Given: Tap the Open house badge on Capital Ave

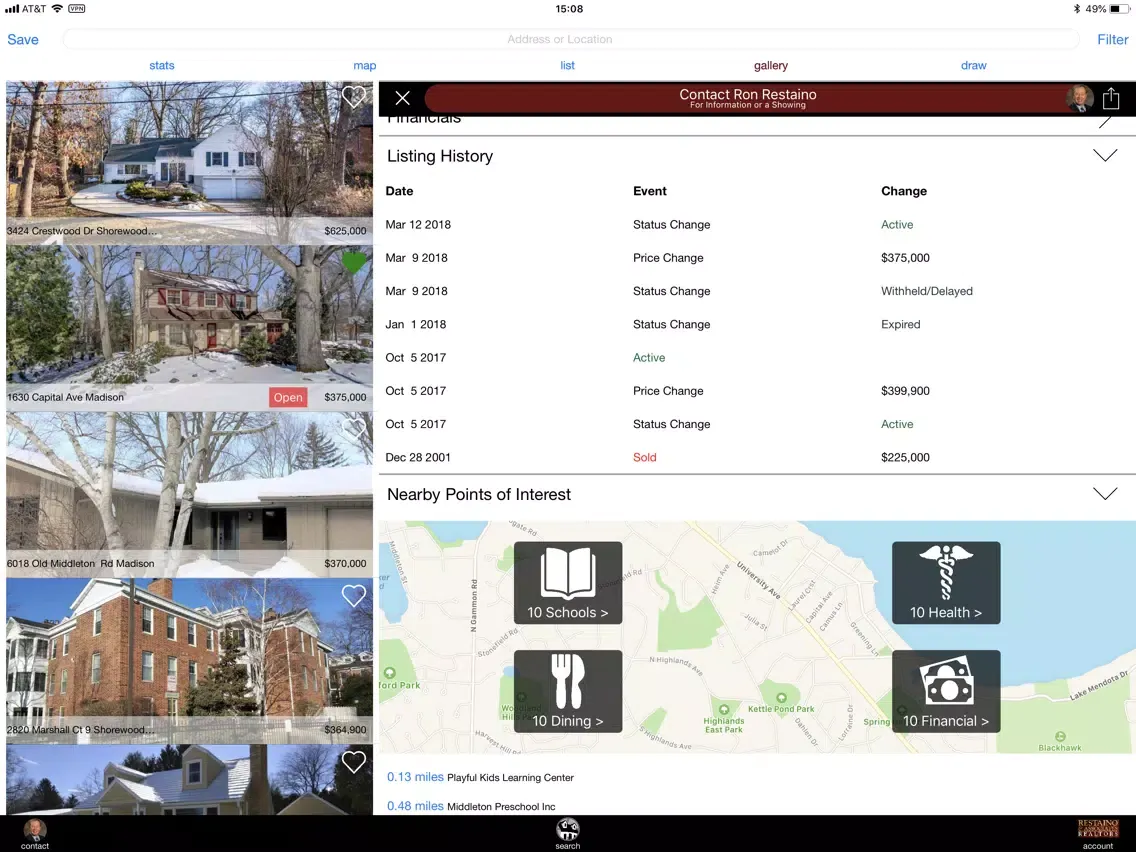Looking at the screenshot, I should (x=288, y=397).
